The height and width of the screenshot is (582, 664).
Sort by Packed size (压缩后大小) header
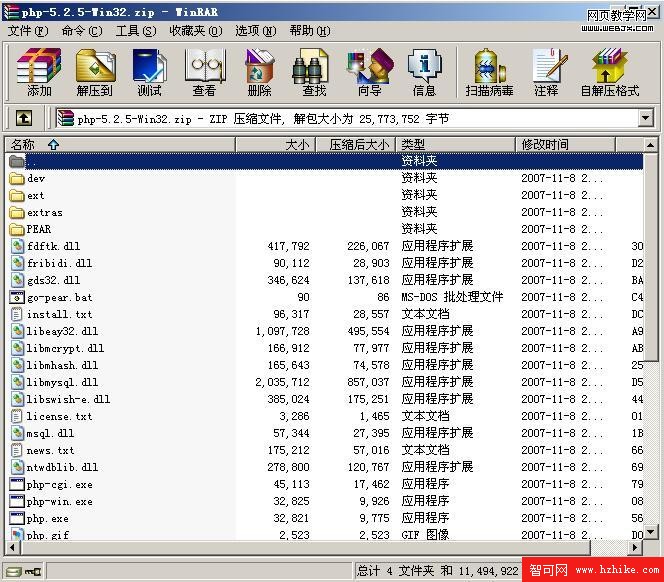tap(356, 144)
